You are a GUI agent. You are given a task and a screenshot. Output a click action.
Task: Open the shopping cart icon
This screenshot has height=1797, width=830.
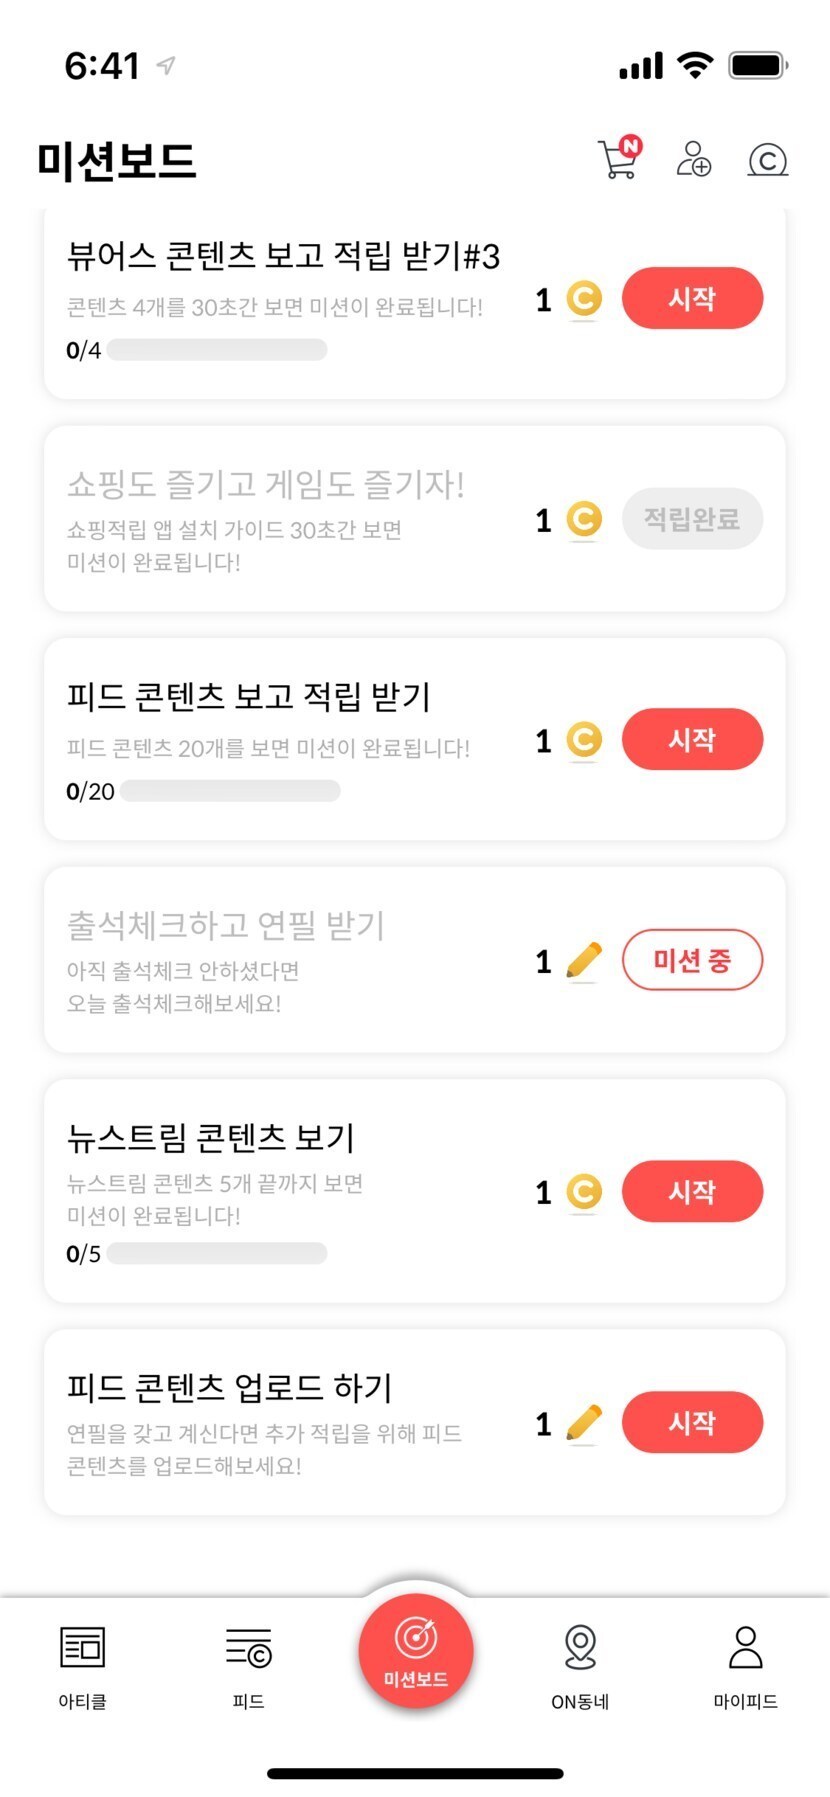click(619, 159)
